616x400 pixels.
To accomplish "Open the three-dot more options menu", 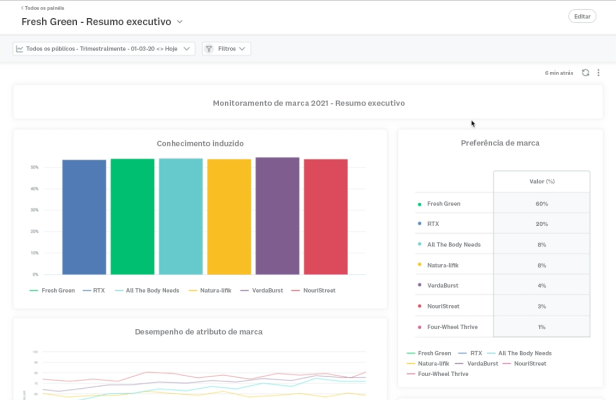I will (598, 73).
